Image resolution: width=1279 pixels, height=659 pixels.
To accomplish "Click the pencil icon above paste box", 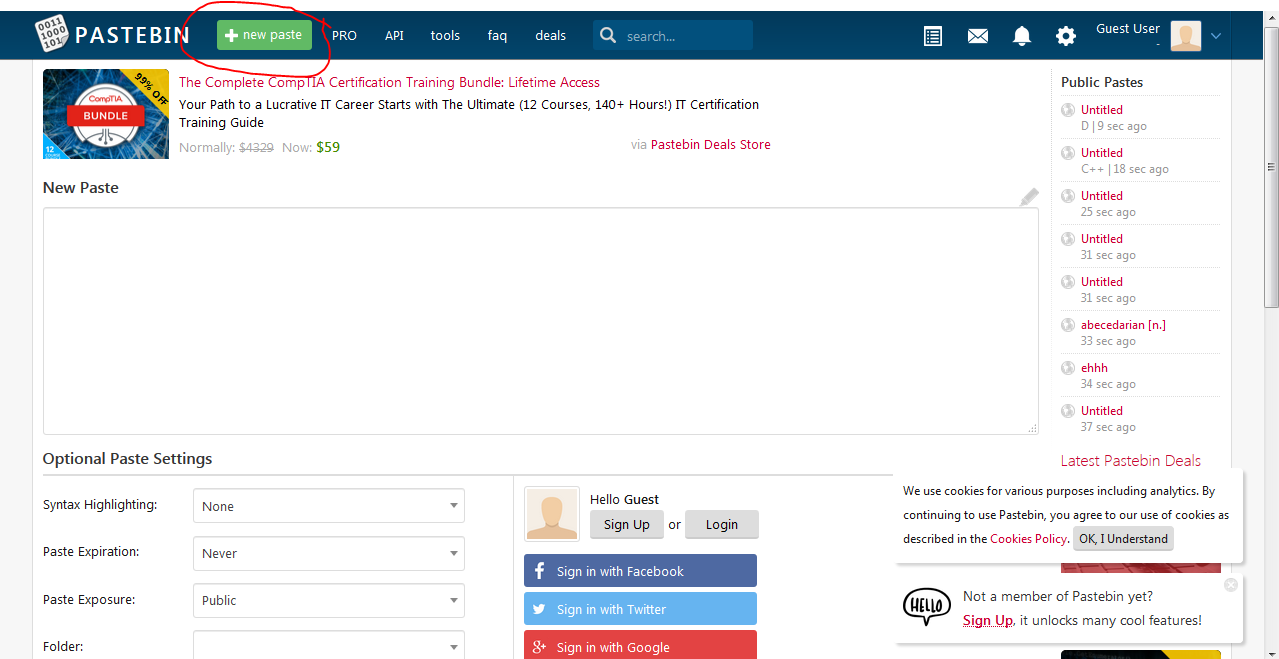I will 1029,197.
